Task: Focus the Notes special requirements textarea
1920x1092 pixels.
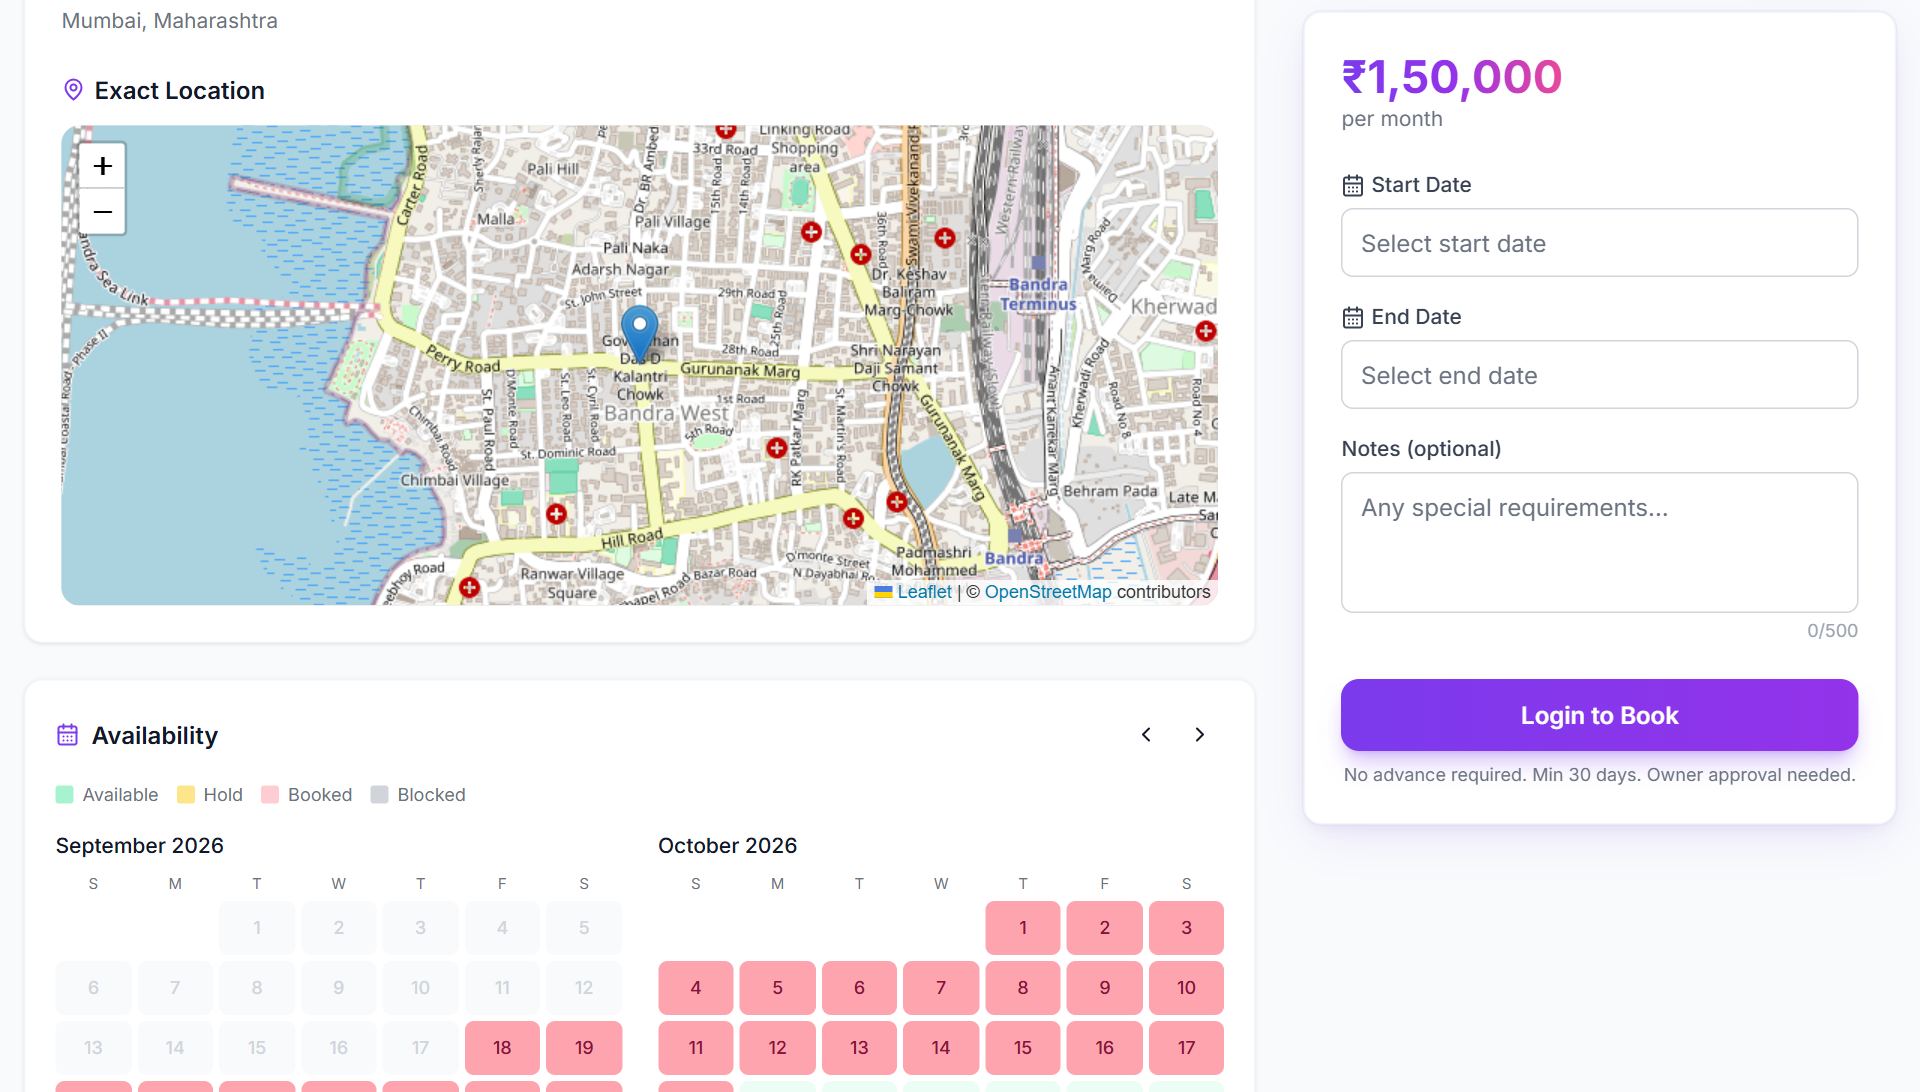Action: [x=1599, y=542]
